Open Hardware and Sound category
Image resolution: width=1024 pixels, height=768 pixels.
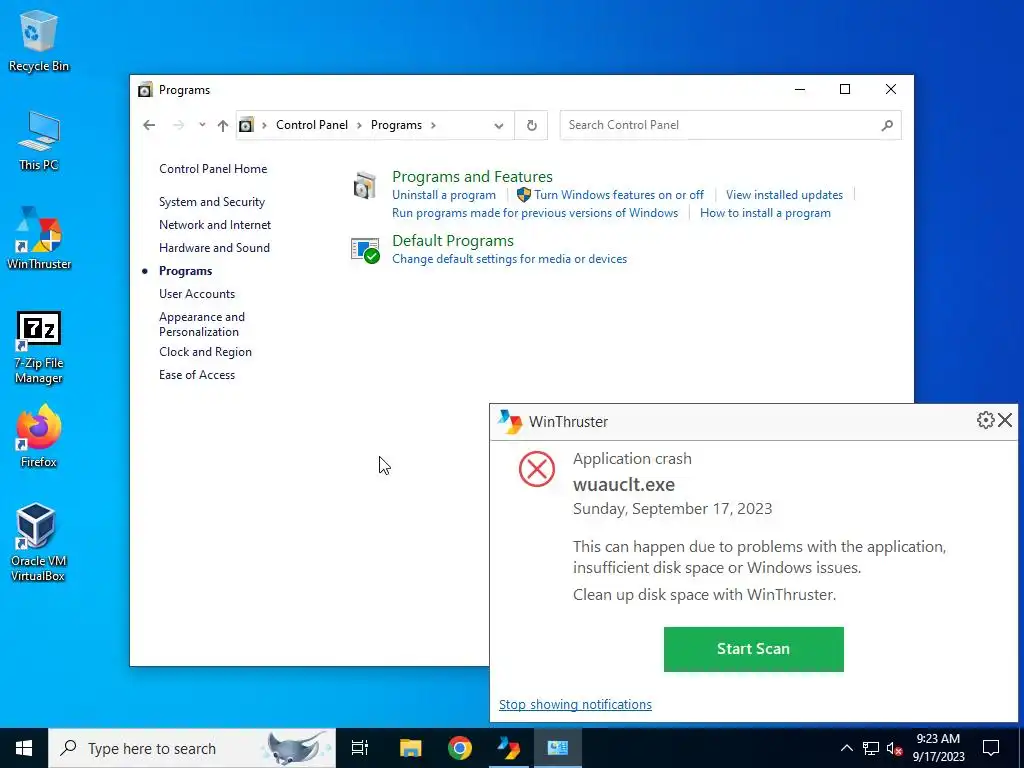tap(214, 248)
